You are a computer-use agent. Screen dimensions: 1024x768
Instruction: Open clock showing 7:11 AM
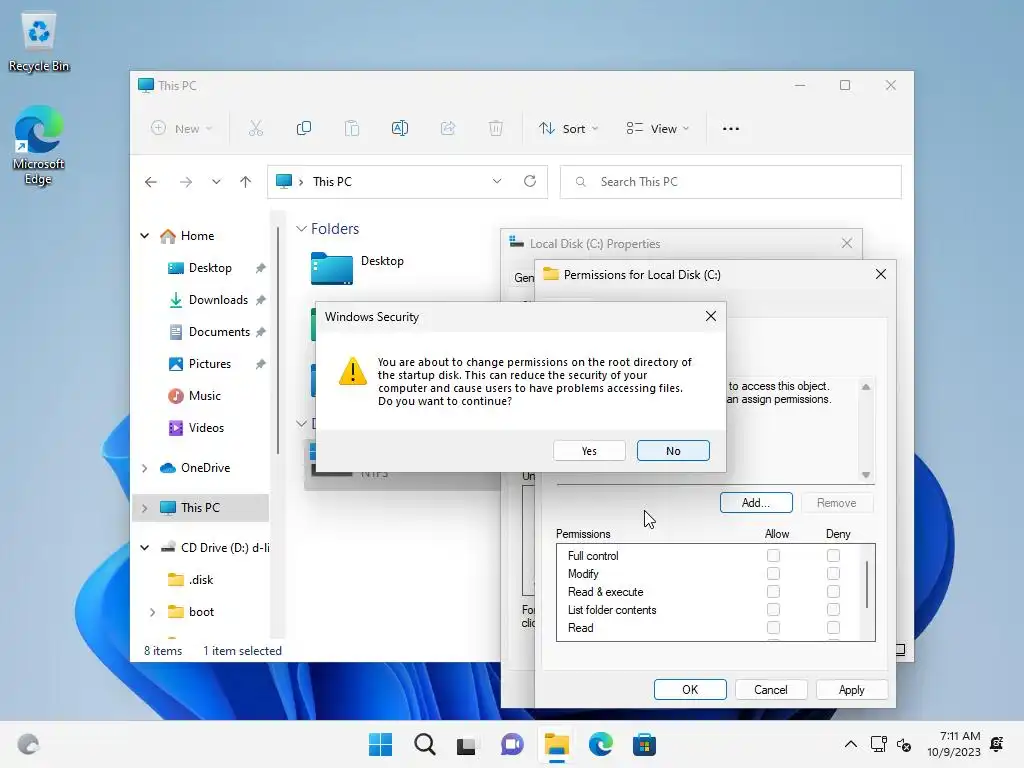(x=953, y=744)
